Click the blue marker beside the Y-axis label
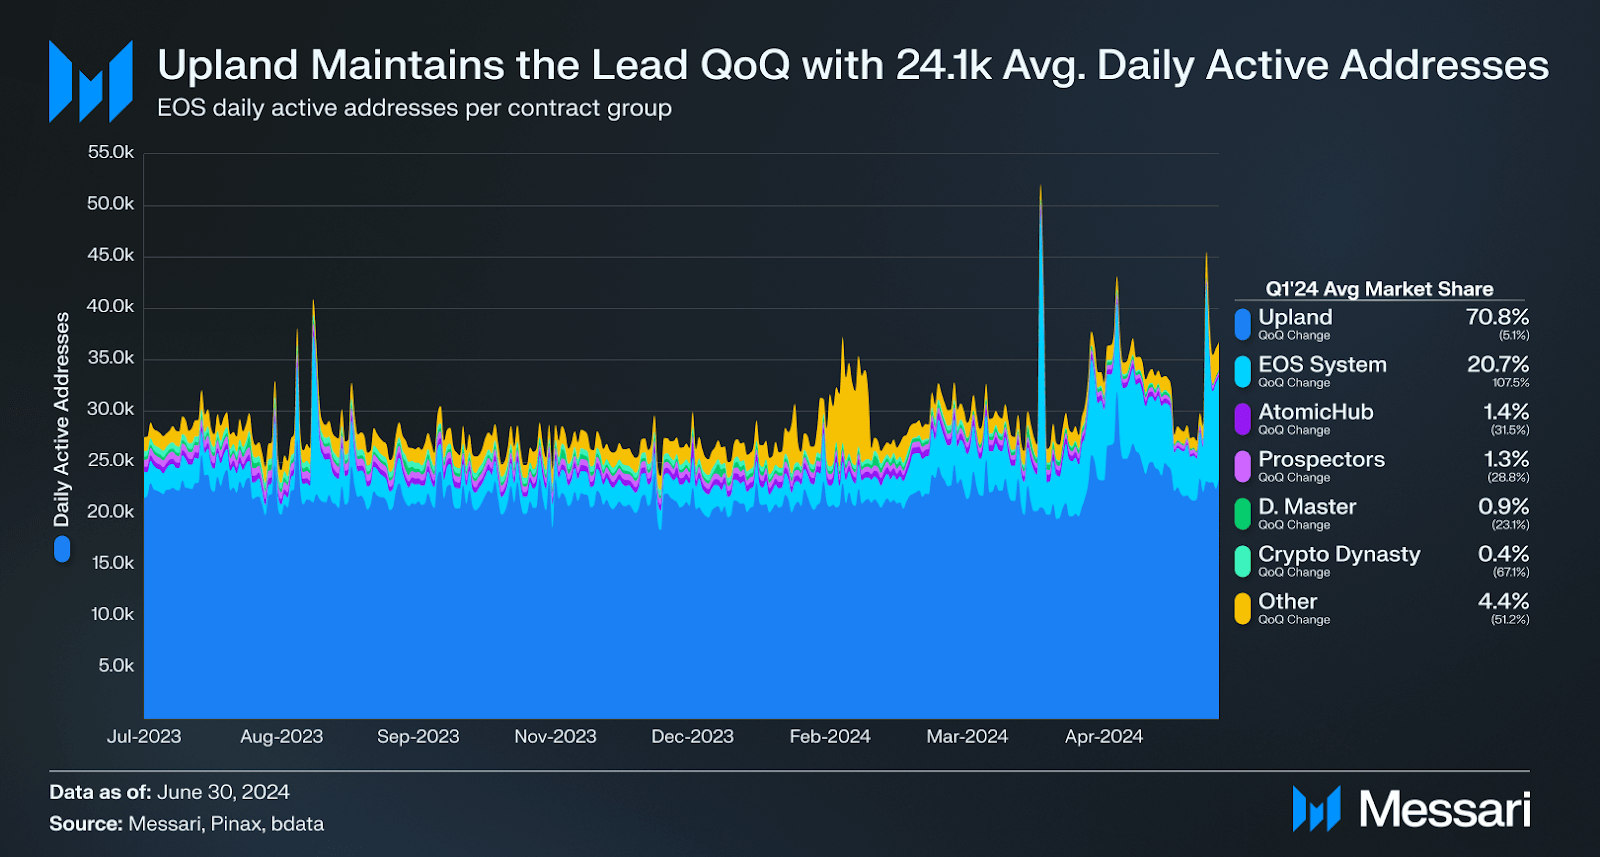This screenshot has height=857, width=1600. [x=62, y=549]
